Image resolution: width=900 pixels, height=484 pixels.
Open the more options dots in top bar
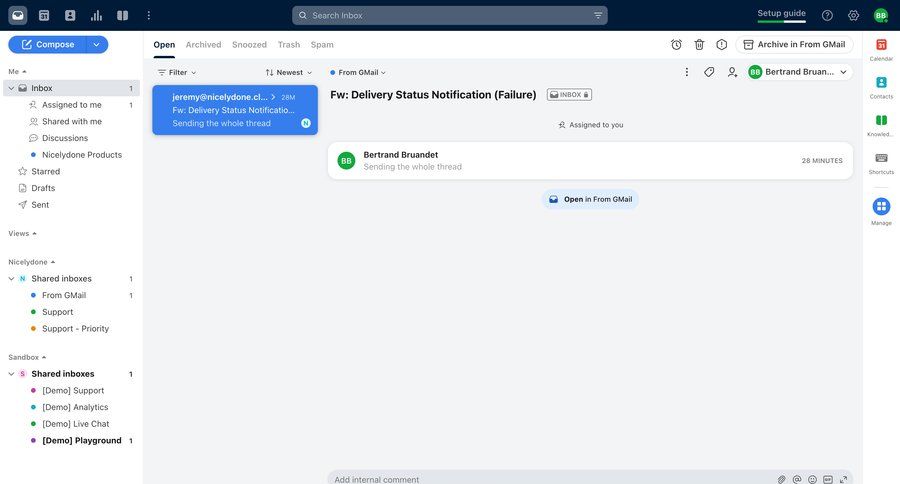(x=149, y=16)
